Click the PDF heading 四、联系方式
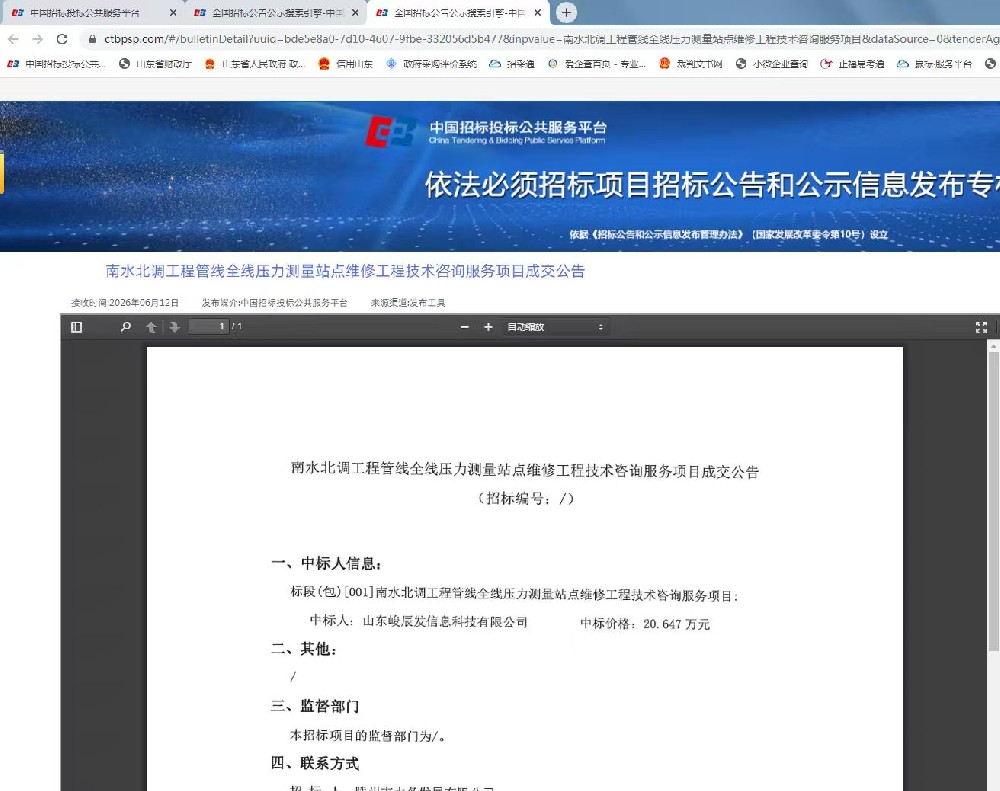Image resolution: width=1000 pixels, height=791 pixels. pyautogui.click(x=315, y=763)
